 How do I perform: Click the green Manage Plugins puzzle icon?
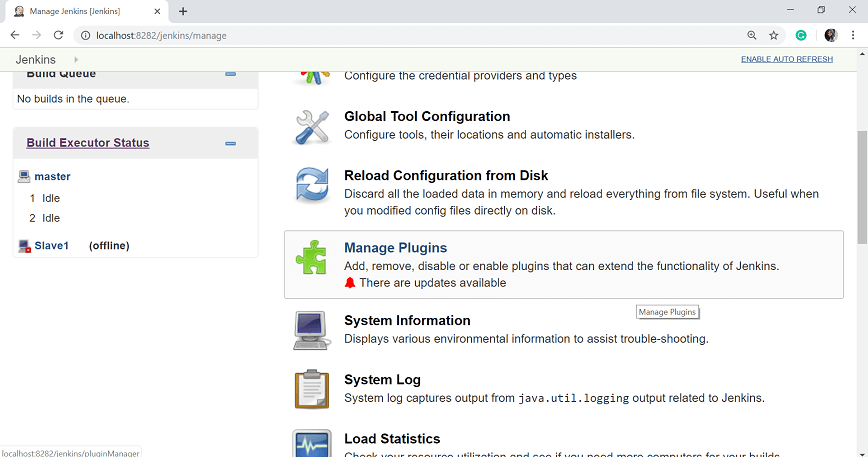click(311, 258)
